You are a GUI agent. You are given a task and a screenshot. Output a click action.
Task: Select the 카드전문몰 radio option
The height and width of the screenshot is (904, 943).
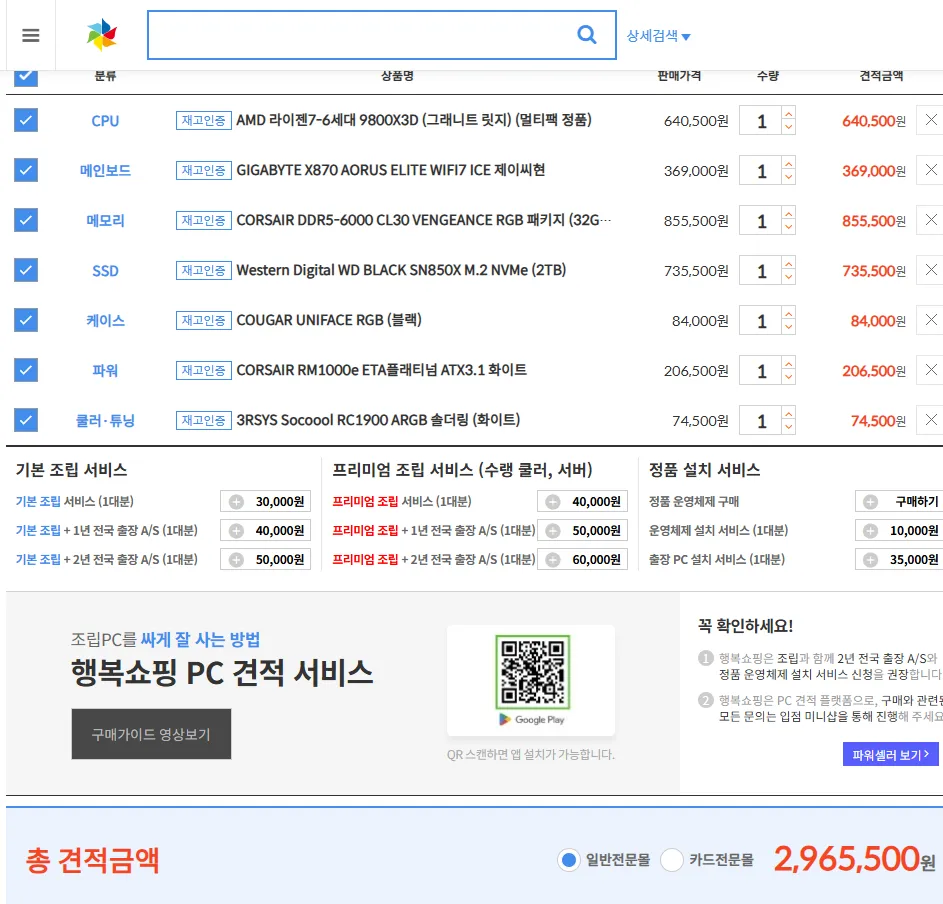[672, 860]
